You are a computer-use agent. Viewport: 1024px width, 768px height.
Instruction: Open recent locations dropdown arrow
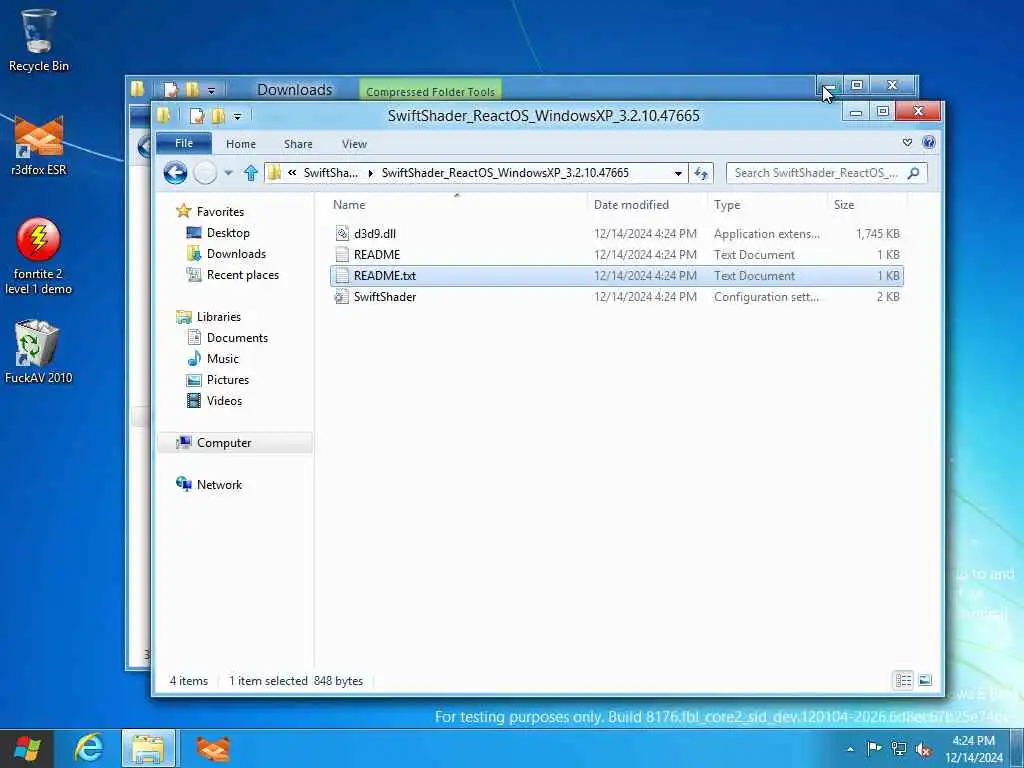tap(228, 173)
